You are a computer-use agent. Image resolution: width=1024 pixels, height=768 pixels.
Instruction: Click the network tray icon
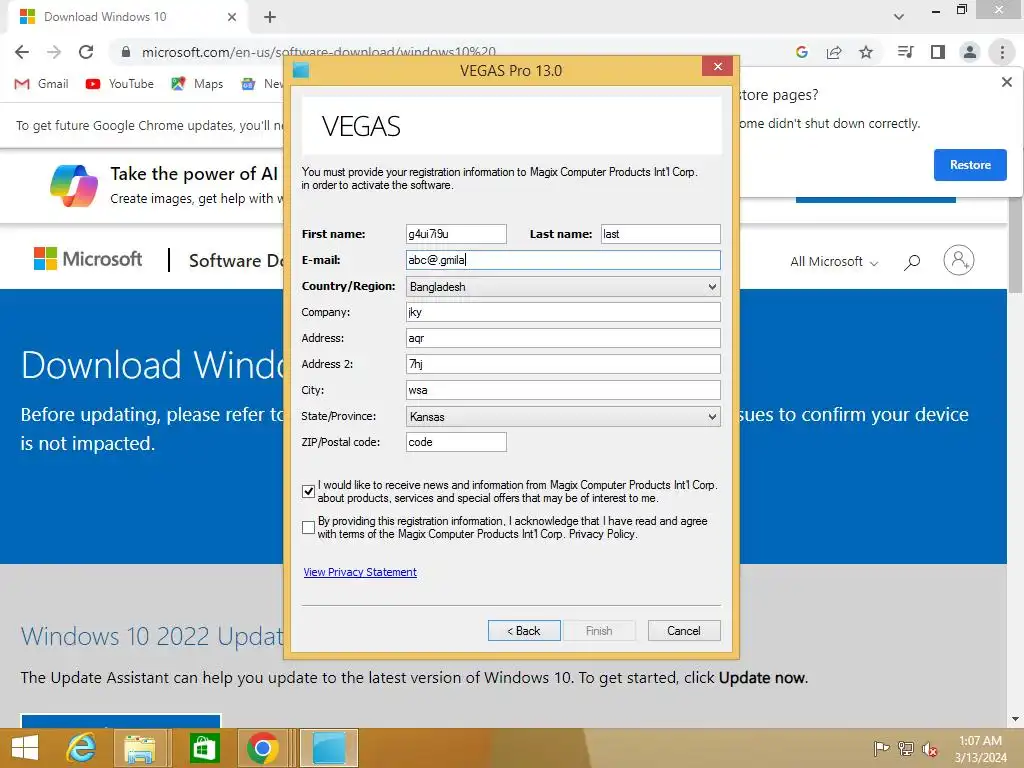pos(906,749)
